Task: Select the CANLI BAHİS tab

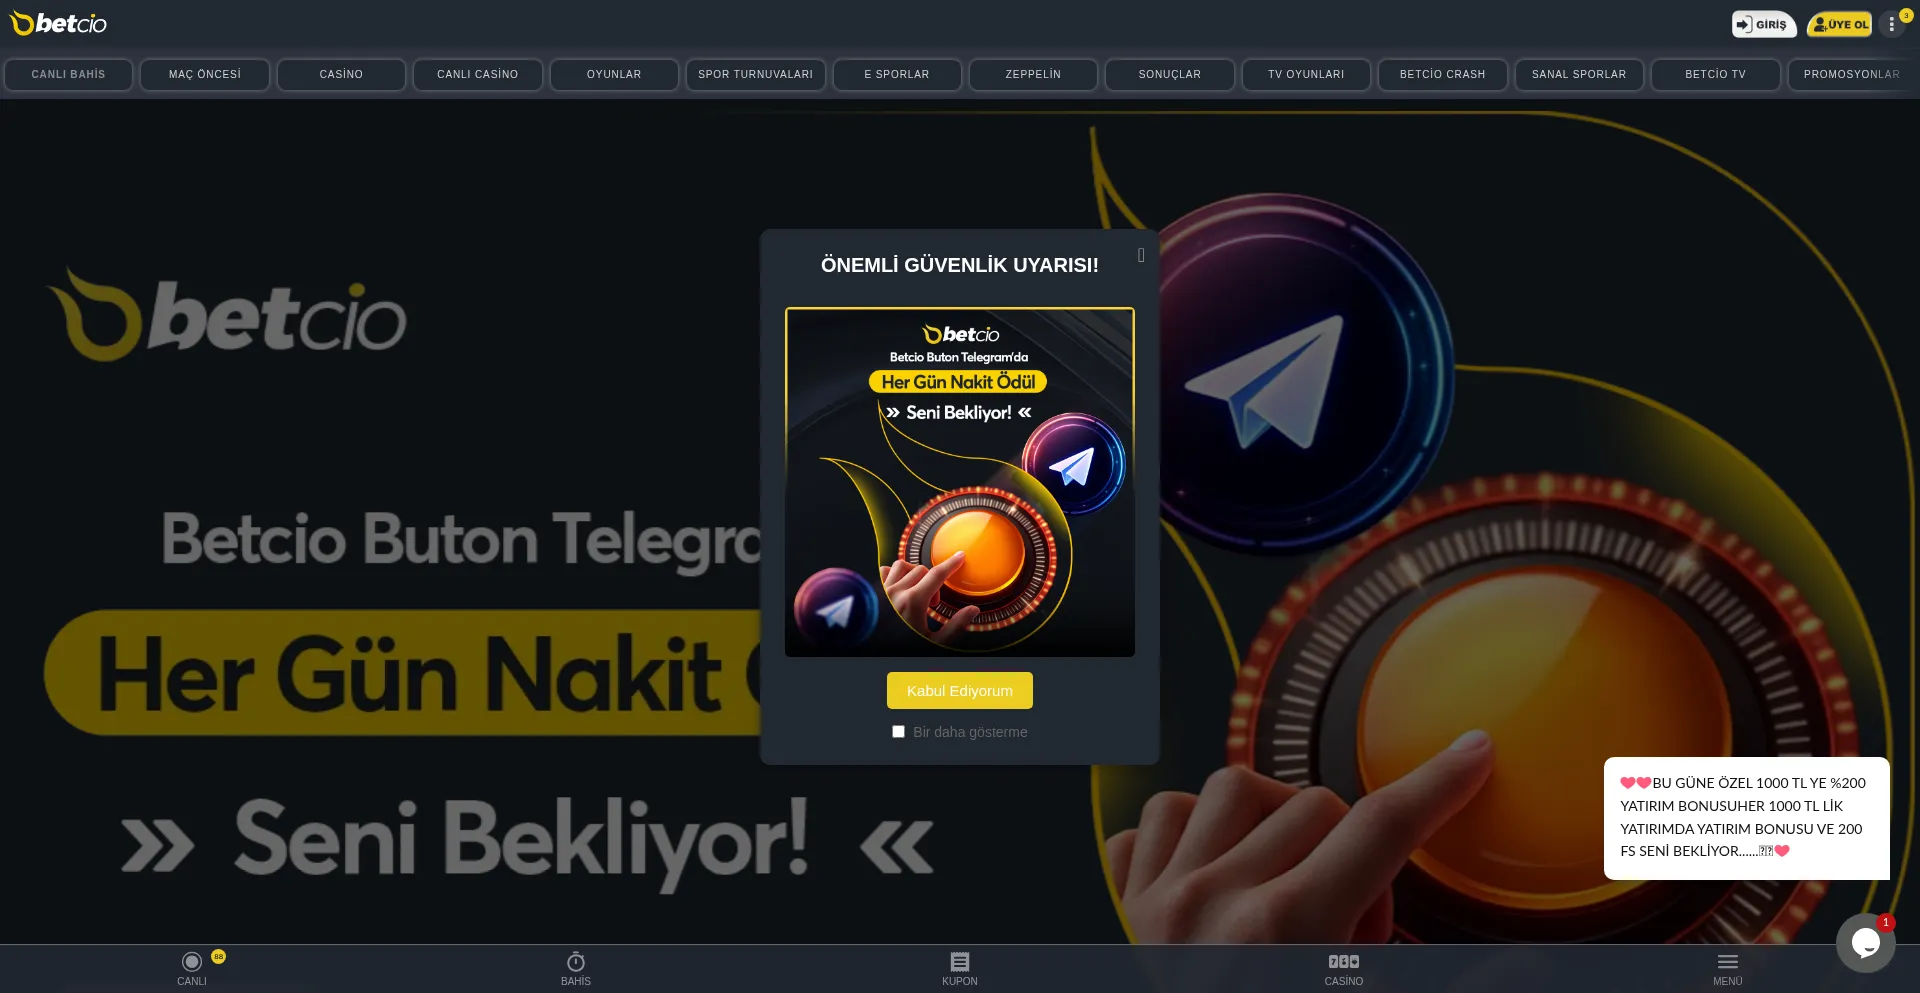Action: tap(68, 75)
